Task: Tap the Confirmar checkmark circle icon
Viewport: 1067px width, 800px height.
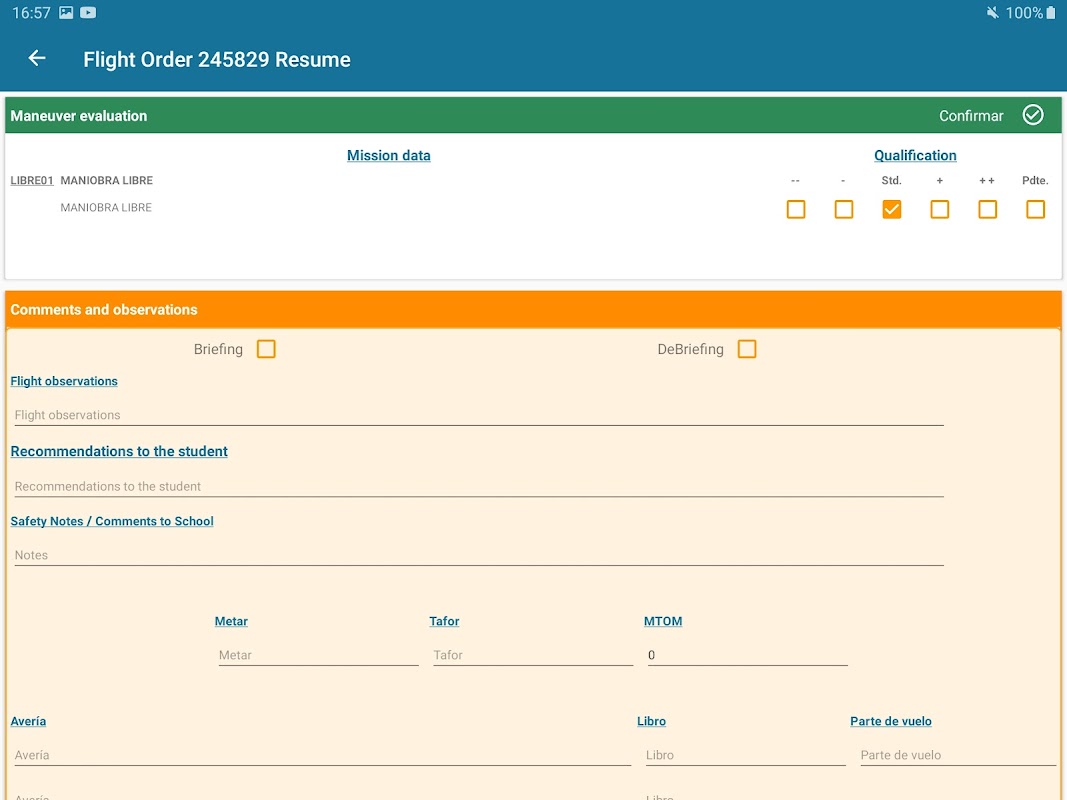Action: pos(1033,115)
